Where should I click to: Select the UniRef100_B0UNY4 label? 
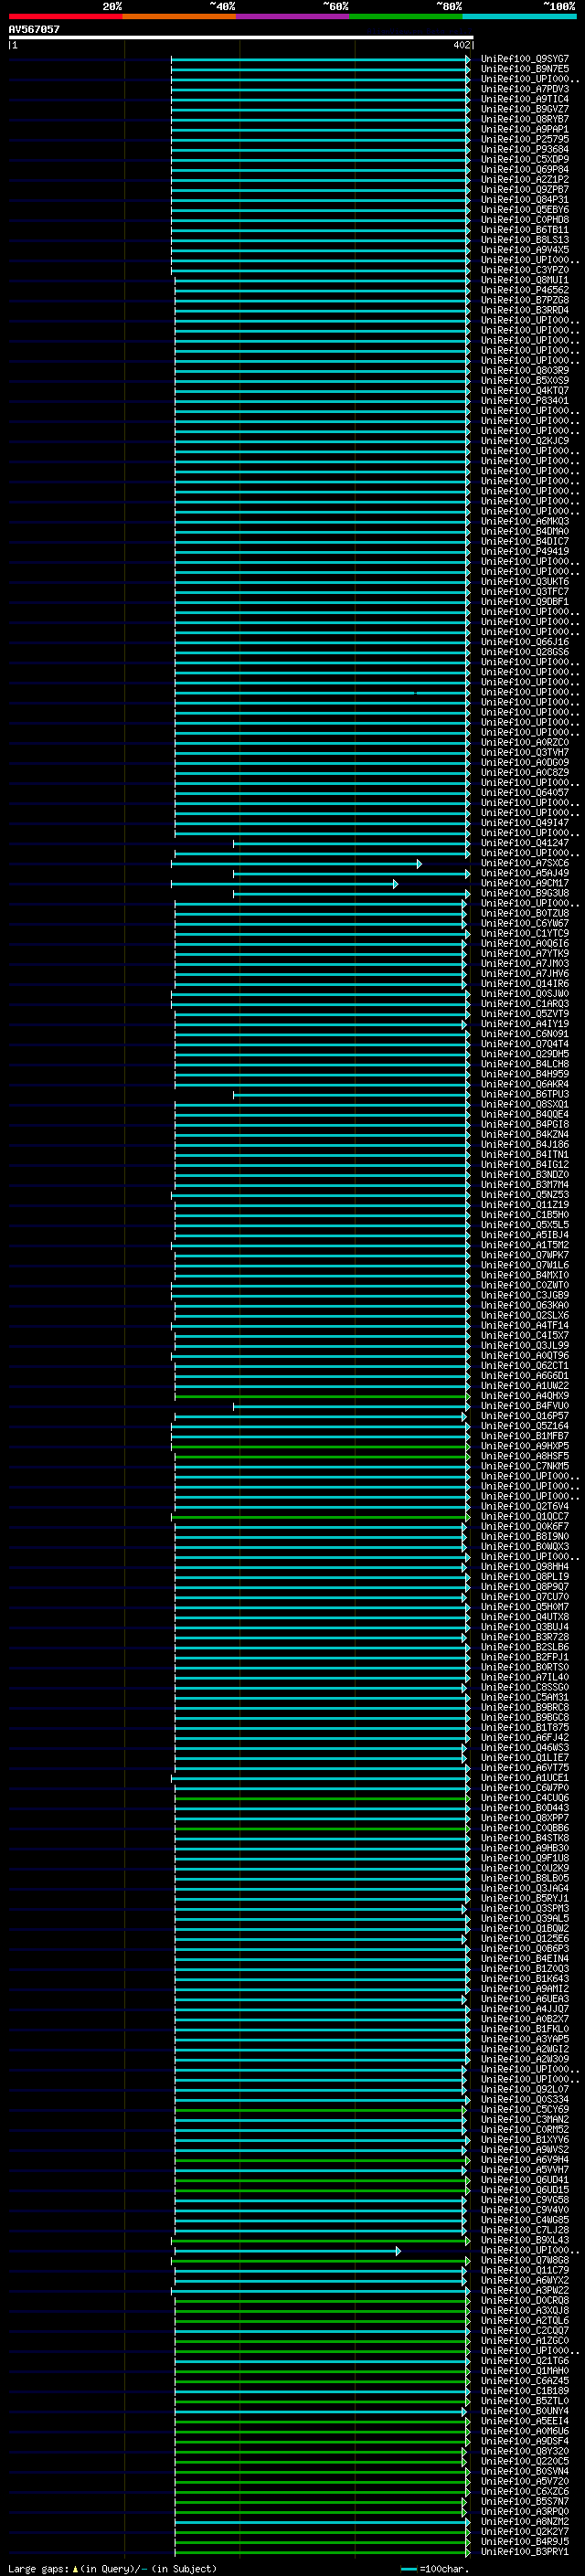click(x=525, y=2411)
